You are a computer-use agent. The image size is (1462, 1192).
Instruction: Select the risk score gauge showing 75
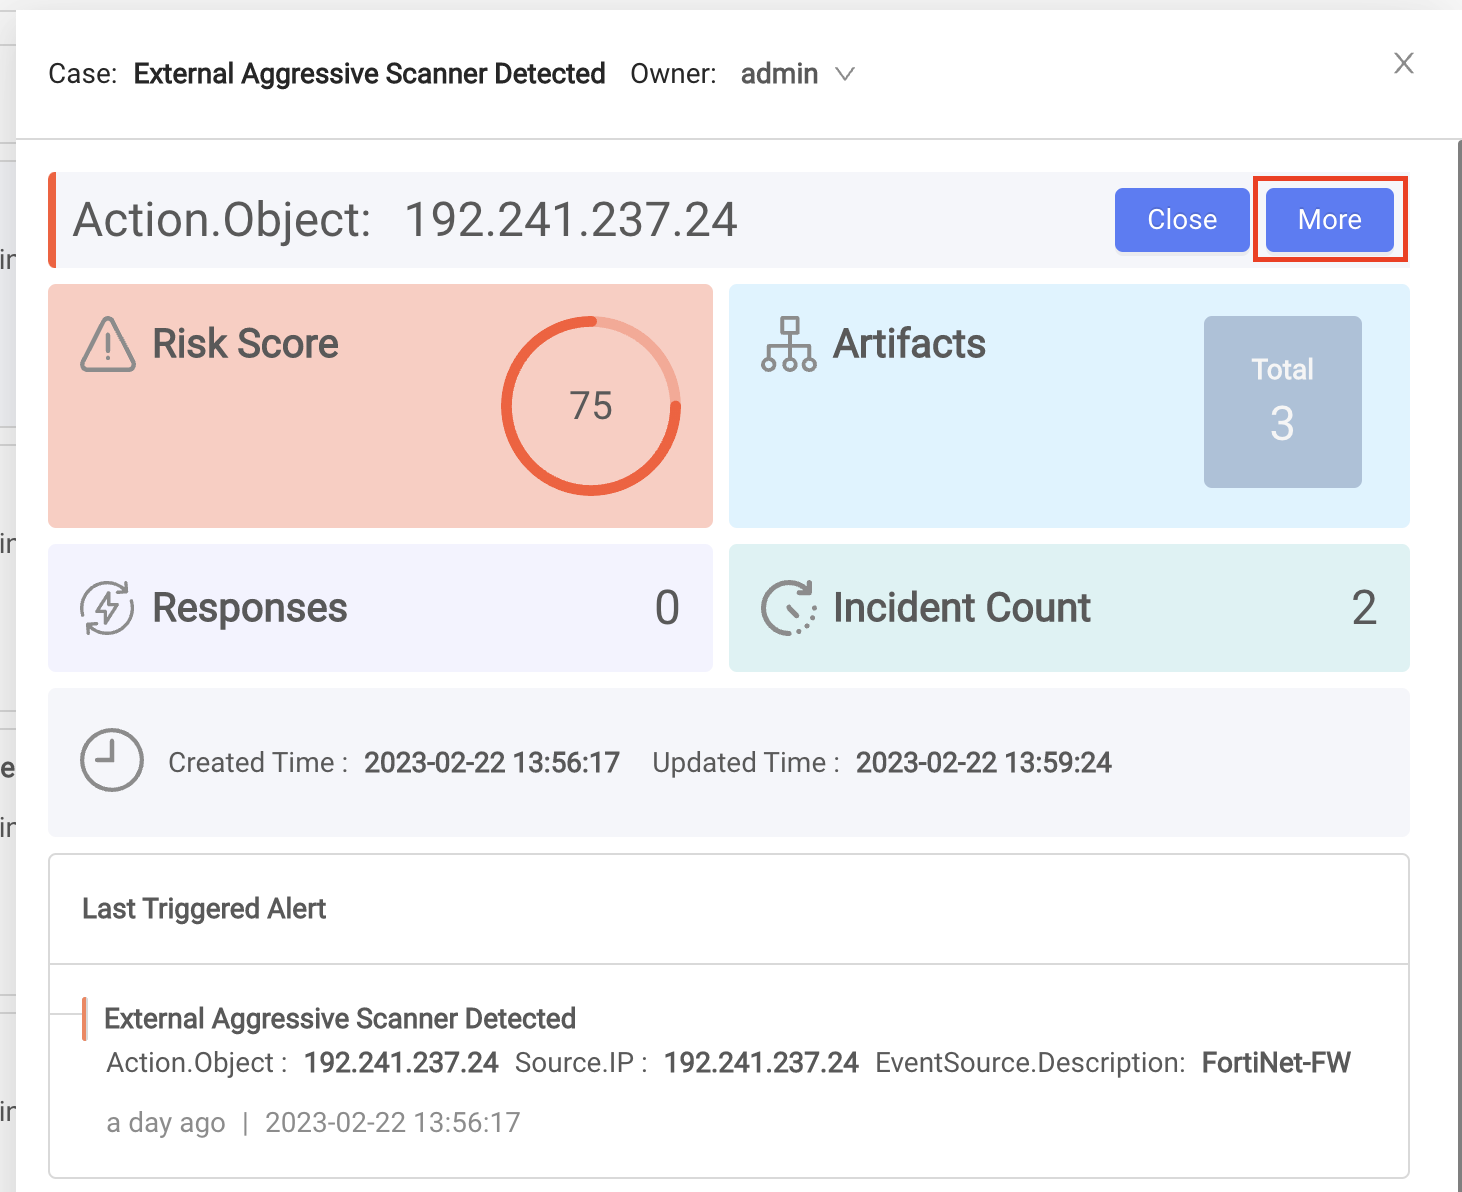pos(591,406)
